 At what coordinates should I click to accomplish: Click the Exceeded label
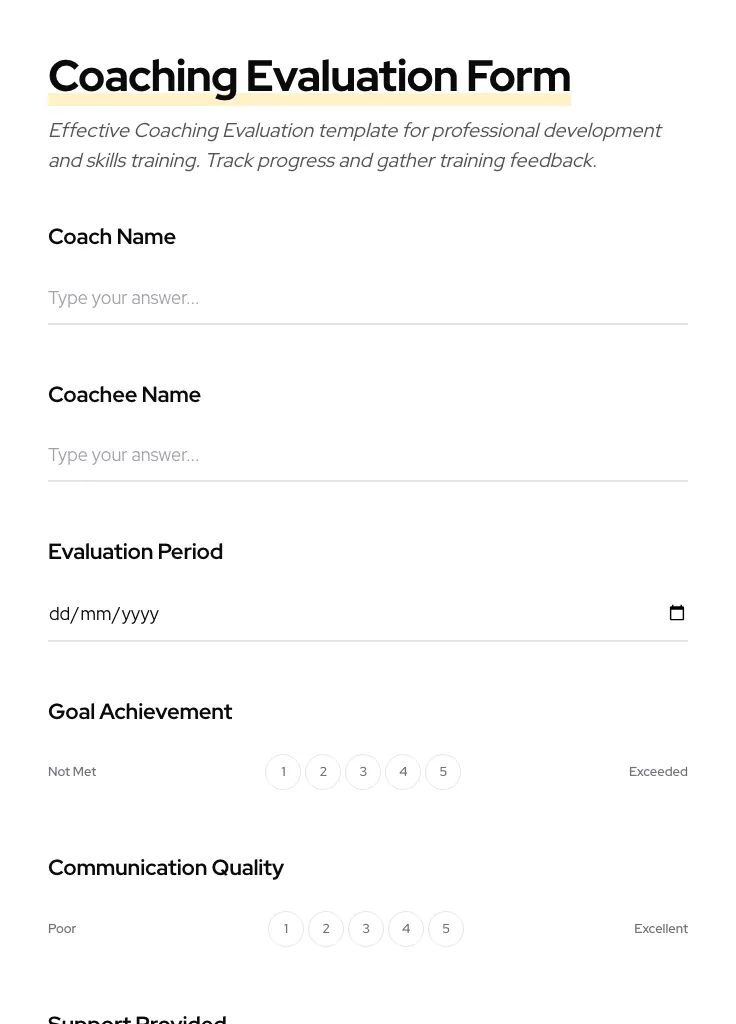tap(658, 771)
